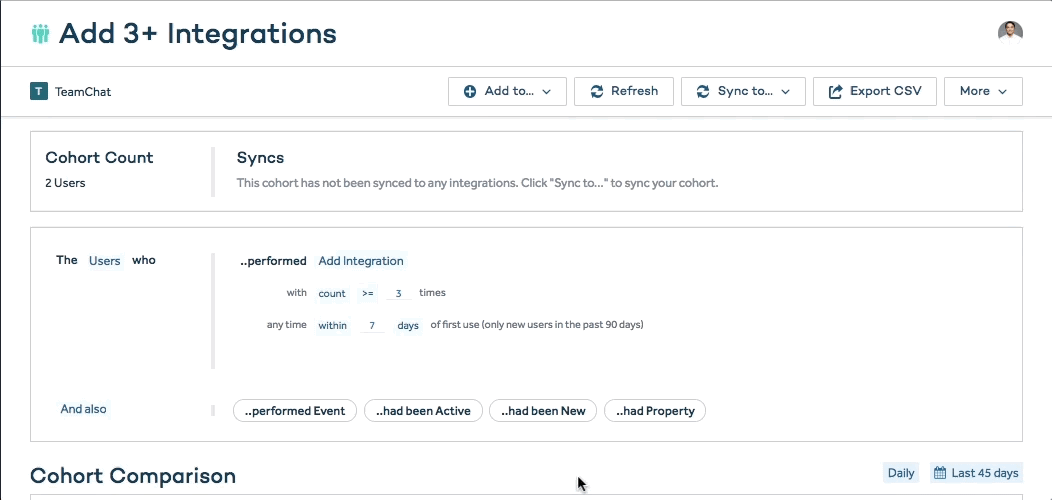Viewport: 1052px width, 500px height.
Task: Edit the count threshold value field
Action: pos(398,294)
